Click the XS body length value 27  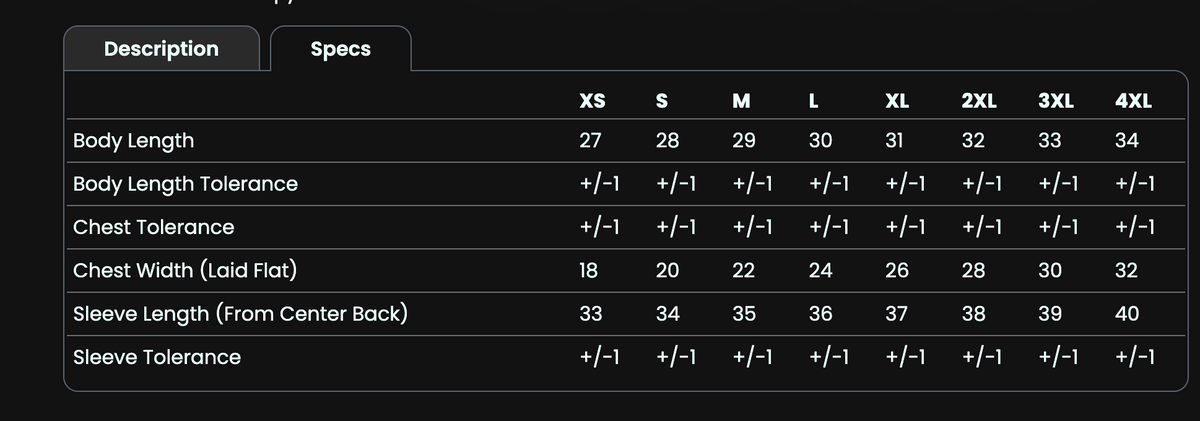(x=590, y=141)
